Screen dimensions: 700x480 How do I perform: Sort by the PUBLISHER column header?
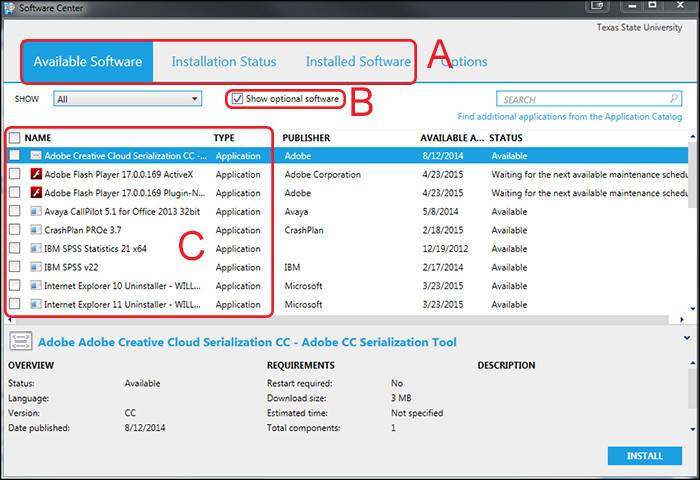[306, 138]
